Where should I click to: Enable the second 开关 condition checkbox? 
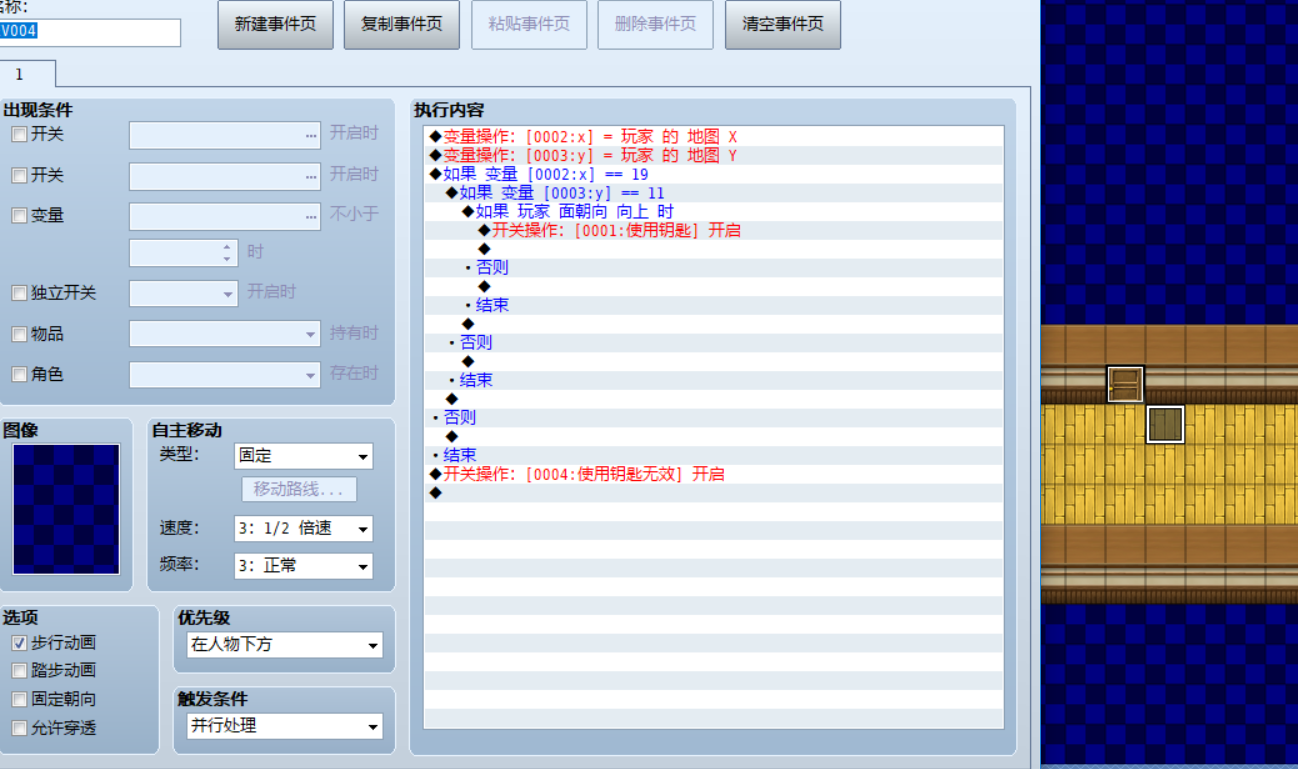pyautogui.click(x=19, y=175)
